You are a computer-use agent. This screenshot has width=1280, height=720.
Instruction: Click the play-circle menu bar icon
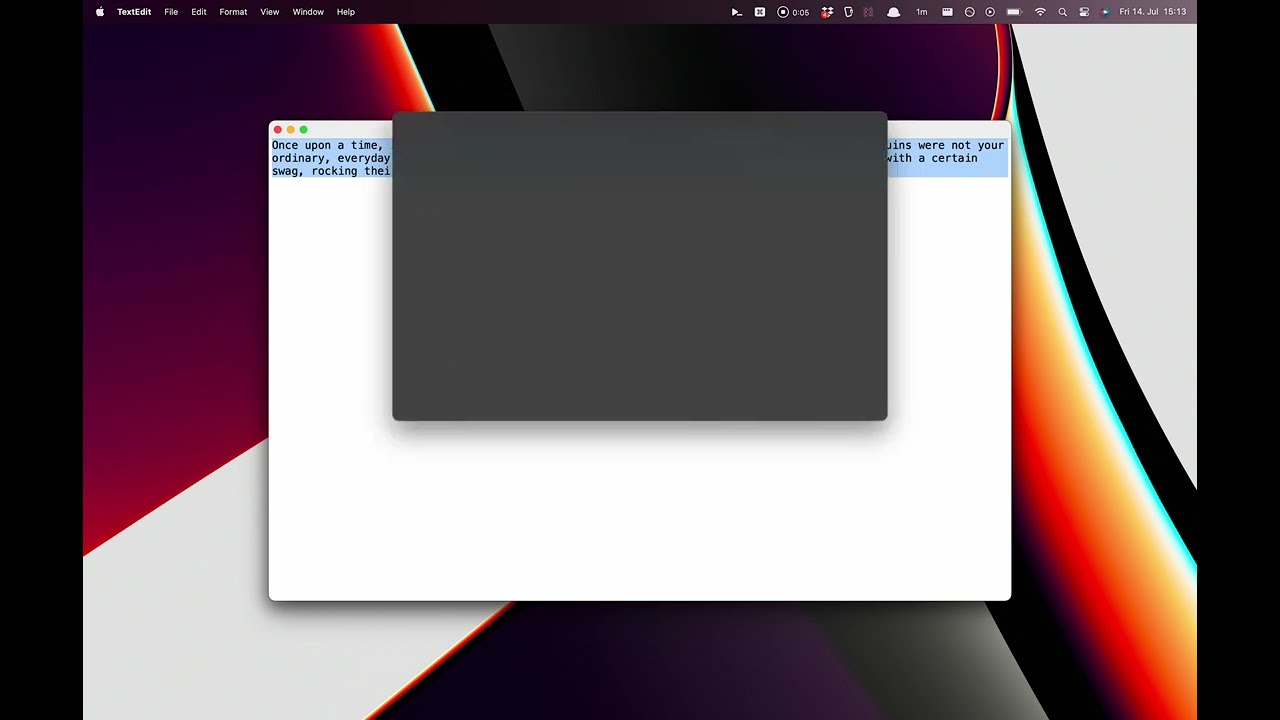(990, 12)
